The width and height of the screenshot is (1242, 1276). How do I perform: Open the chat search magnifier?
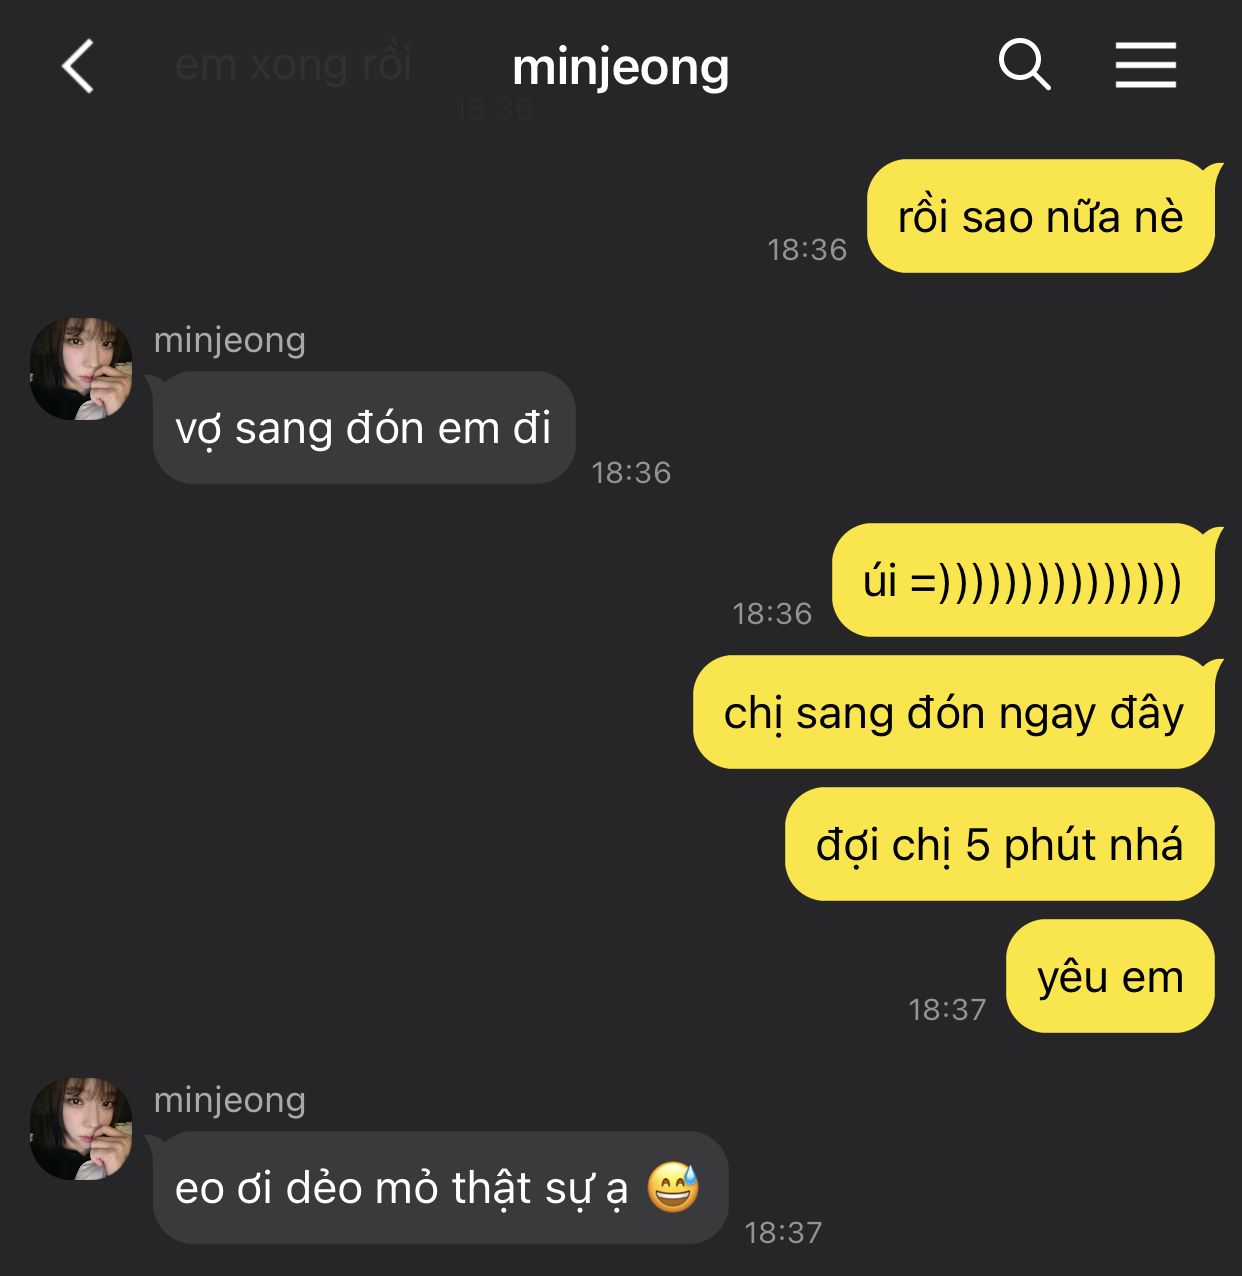tap(1024, 66)
